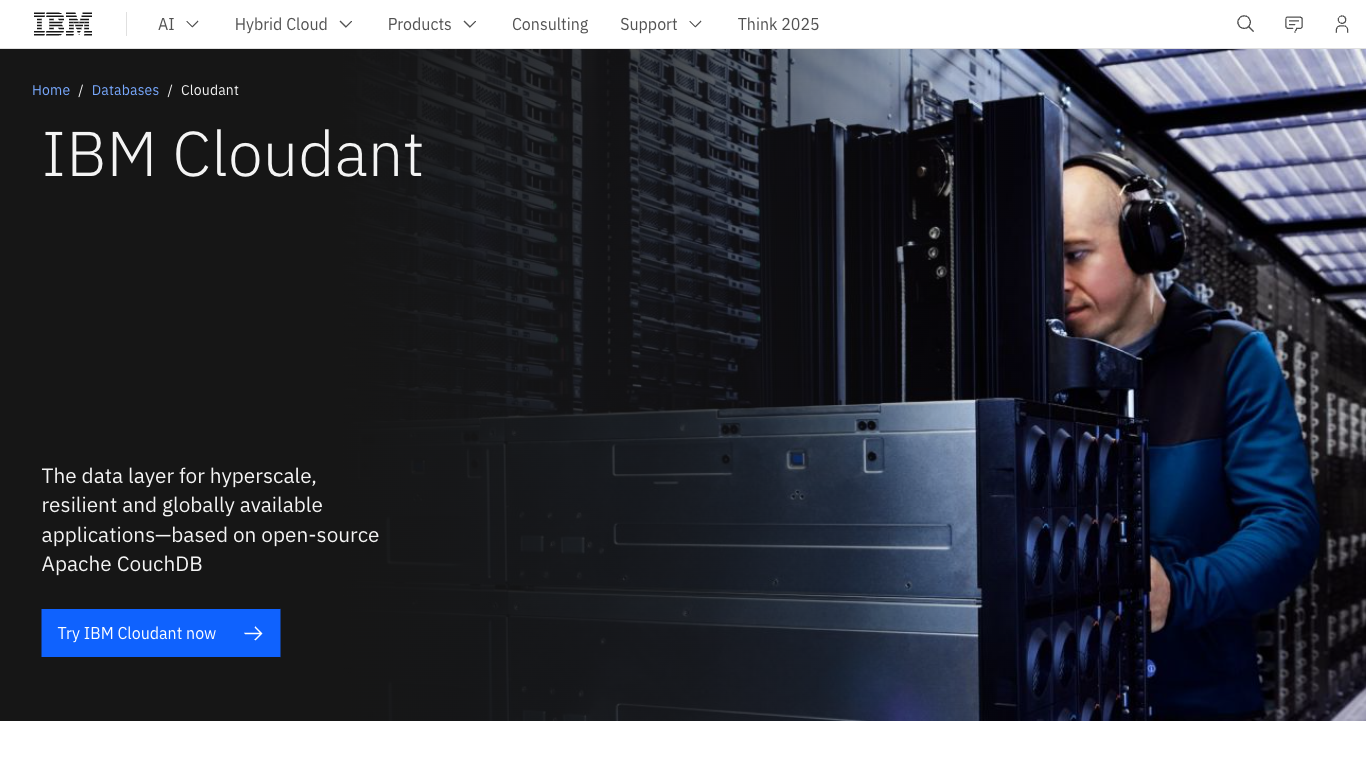Screen dimensions: 1366x768
Task: Open the Support navigation menu
Action: [x=661, y=24]
